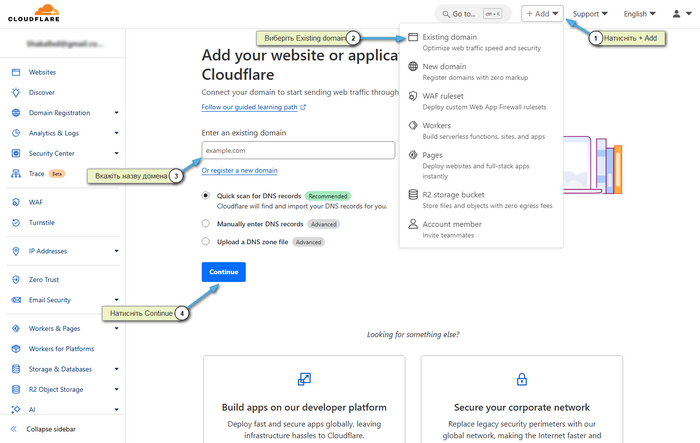Click the external link icon beside guided path
This screenshot has width=700, height=443.
click(303, 107)
